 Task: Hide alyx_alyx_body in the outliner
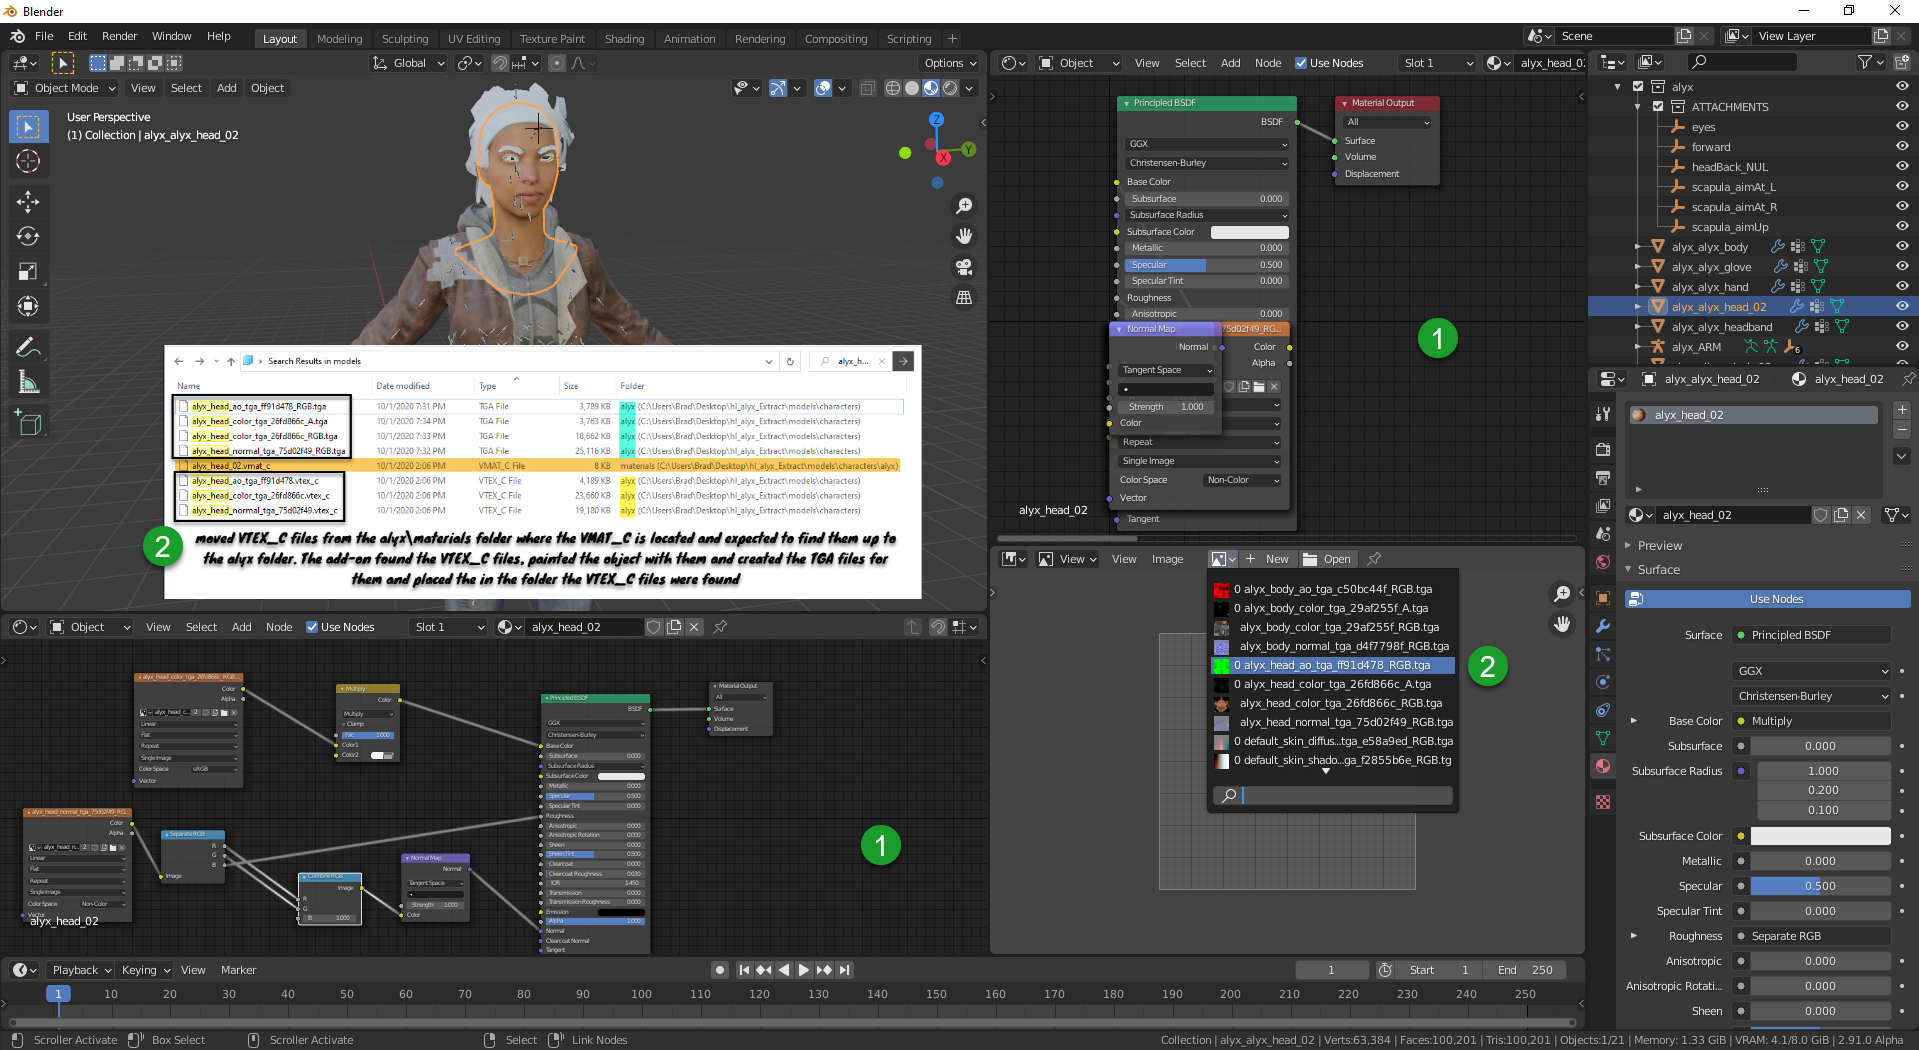point(1902,247)
